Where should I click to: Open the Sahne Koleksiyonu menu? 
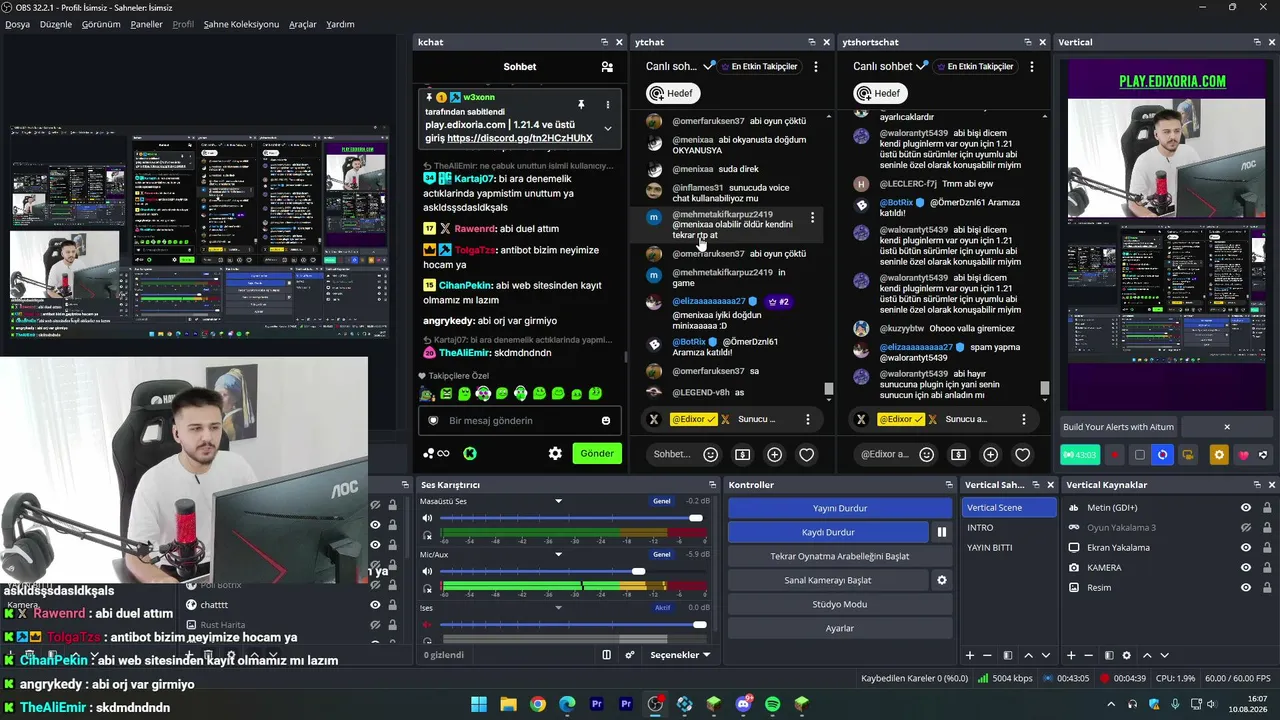click(x=241, y=24)
